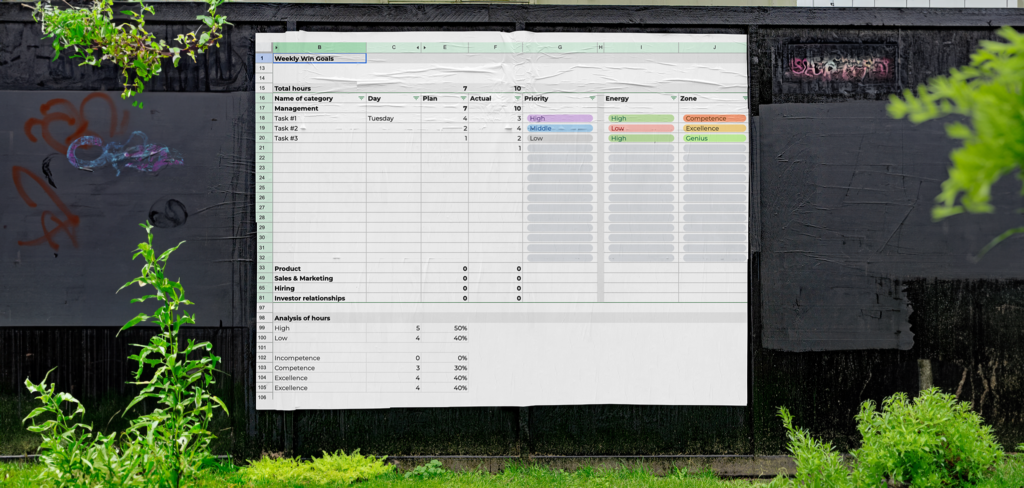Click Actual value 10 in Management row
Screen dimensions: 1024x488
(495, 108)
